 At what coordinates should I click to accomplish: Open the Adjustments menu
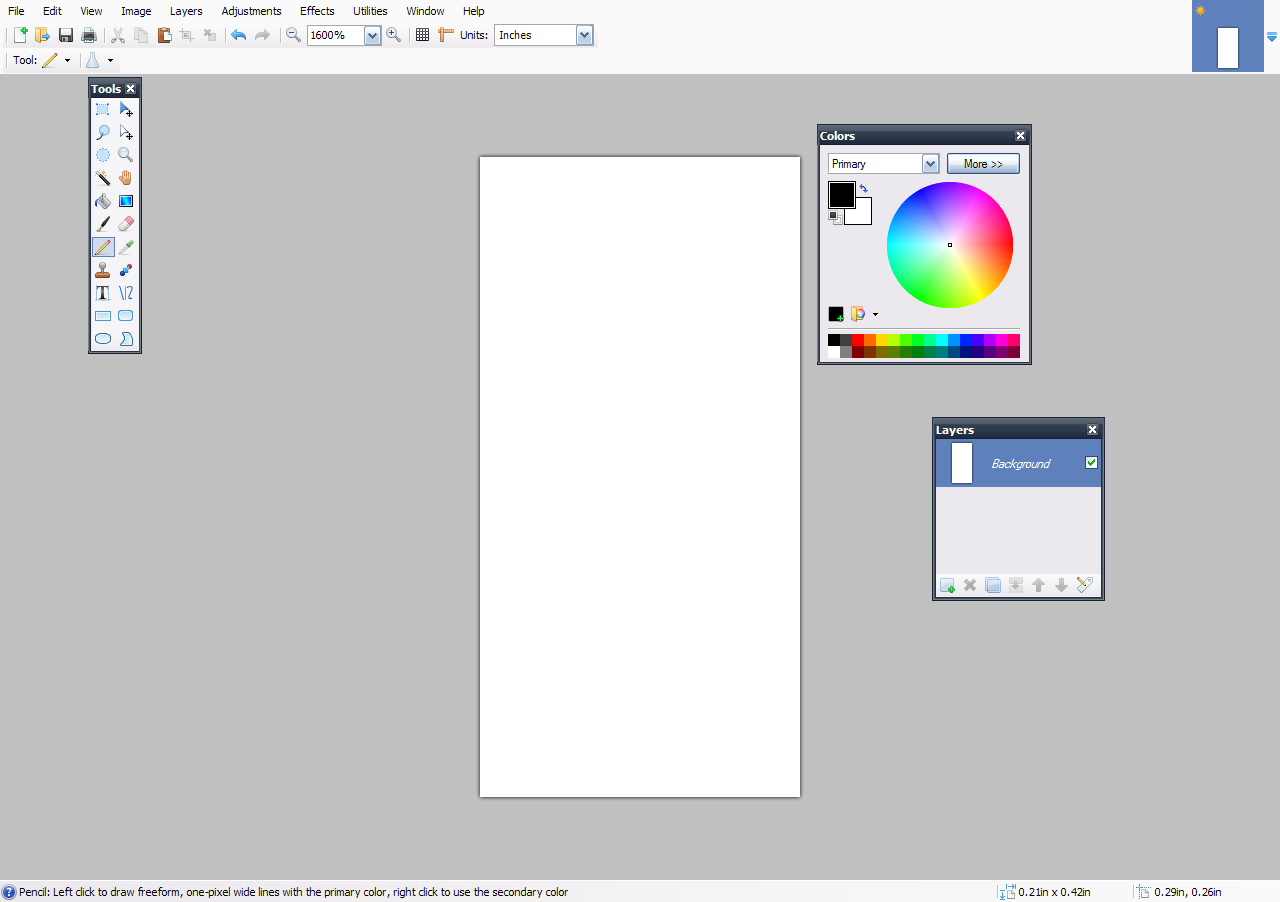tap(251, 11)
